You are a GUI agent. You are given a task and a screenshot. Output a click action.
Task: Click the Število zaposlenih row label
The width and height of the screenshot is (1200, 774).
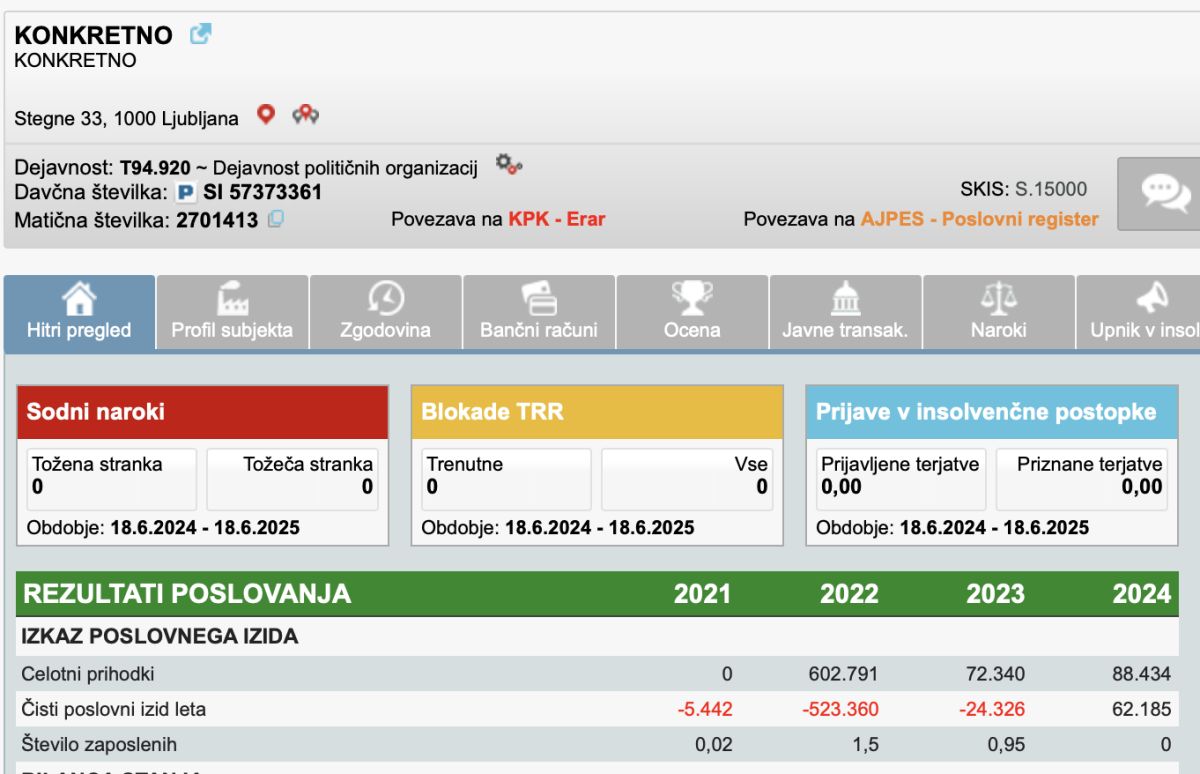click(x=100, y=745)
